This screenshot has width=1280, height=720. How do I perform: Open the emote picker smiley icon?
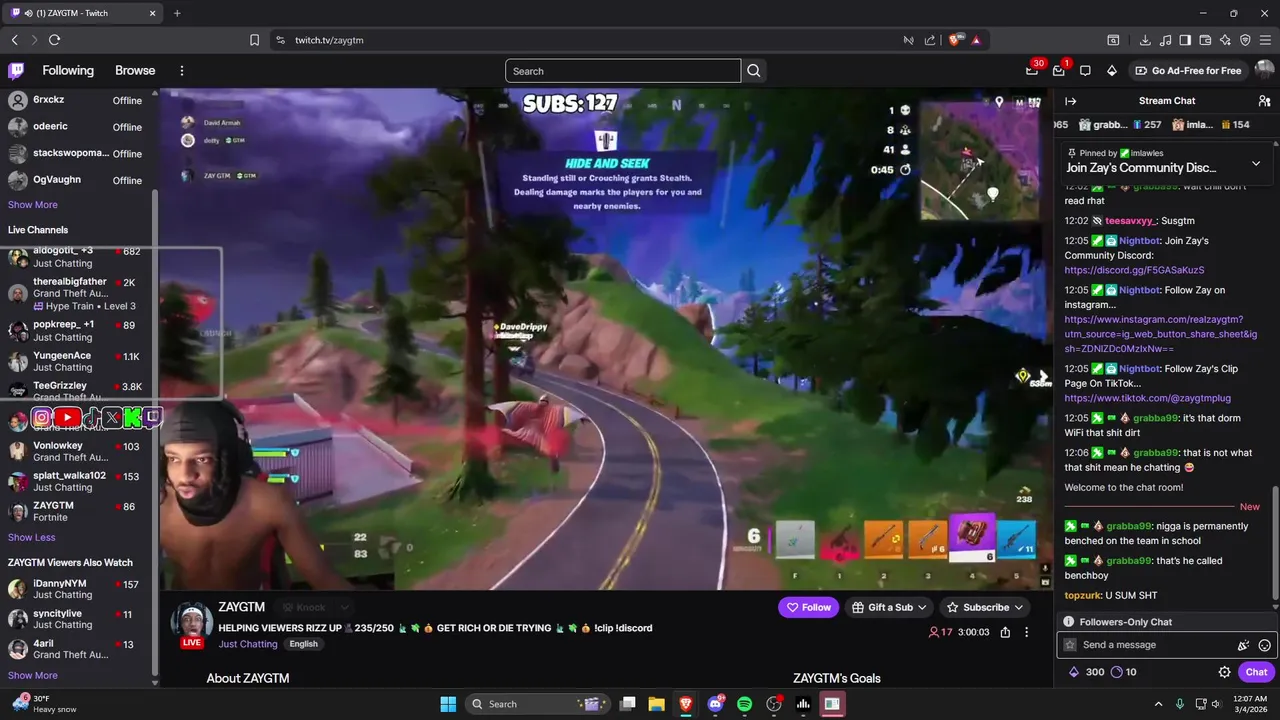[x=1264, y=645]
